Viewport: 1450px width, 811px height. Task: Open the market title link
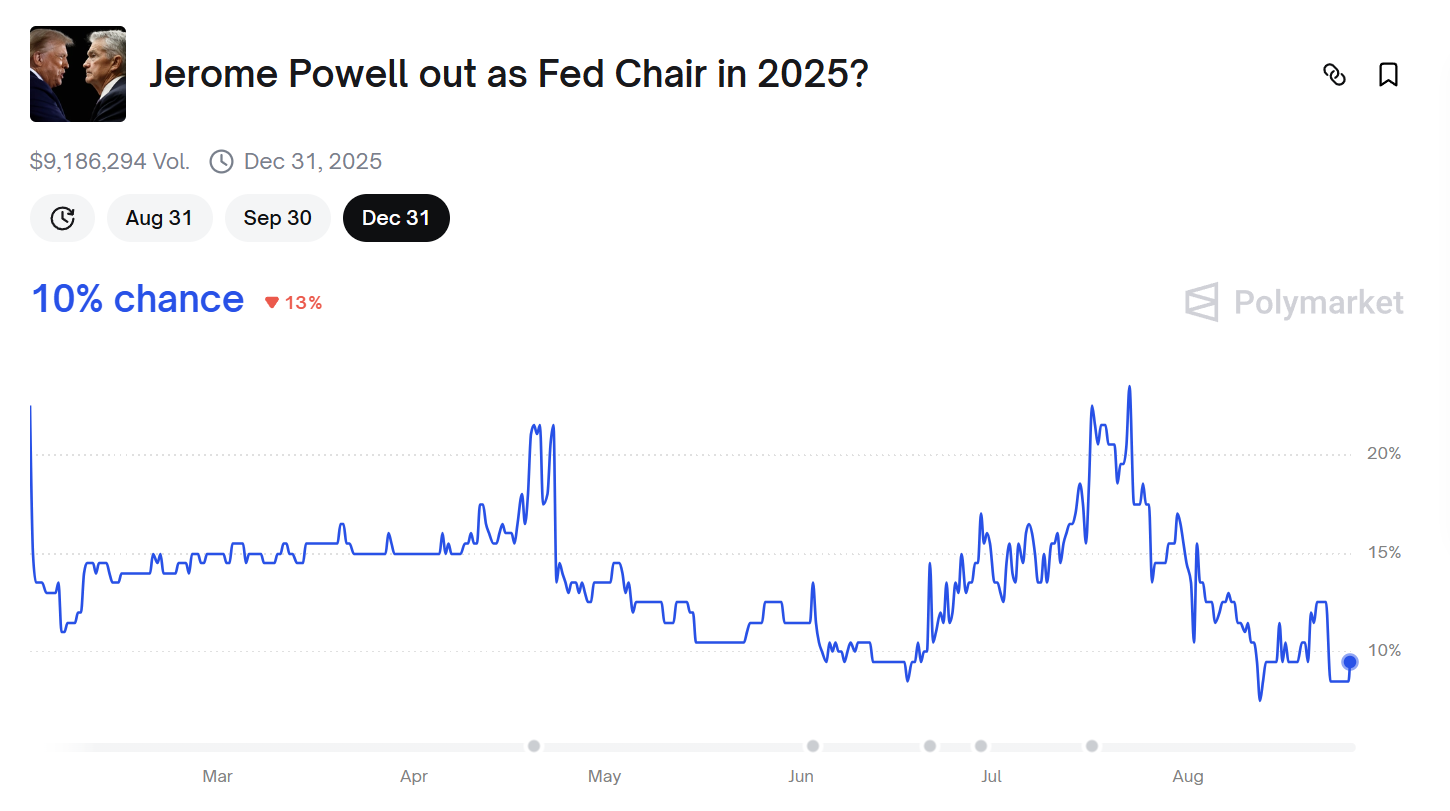click(509, 74)
